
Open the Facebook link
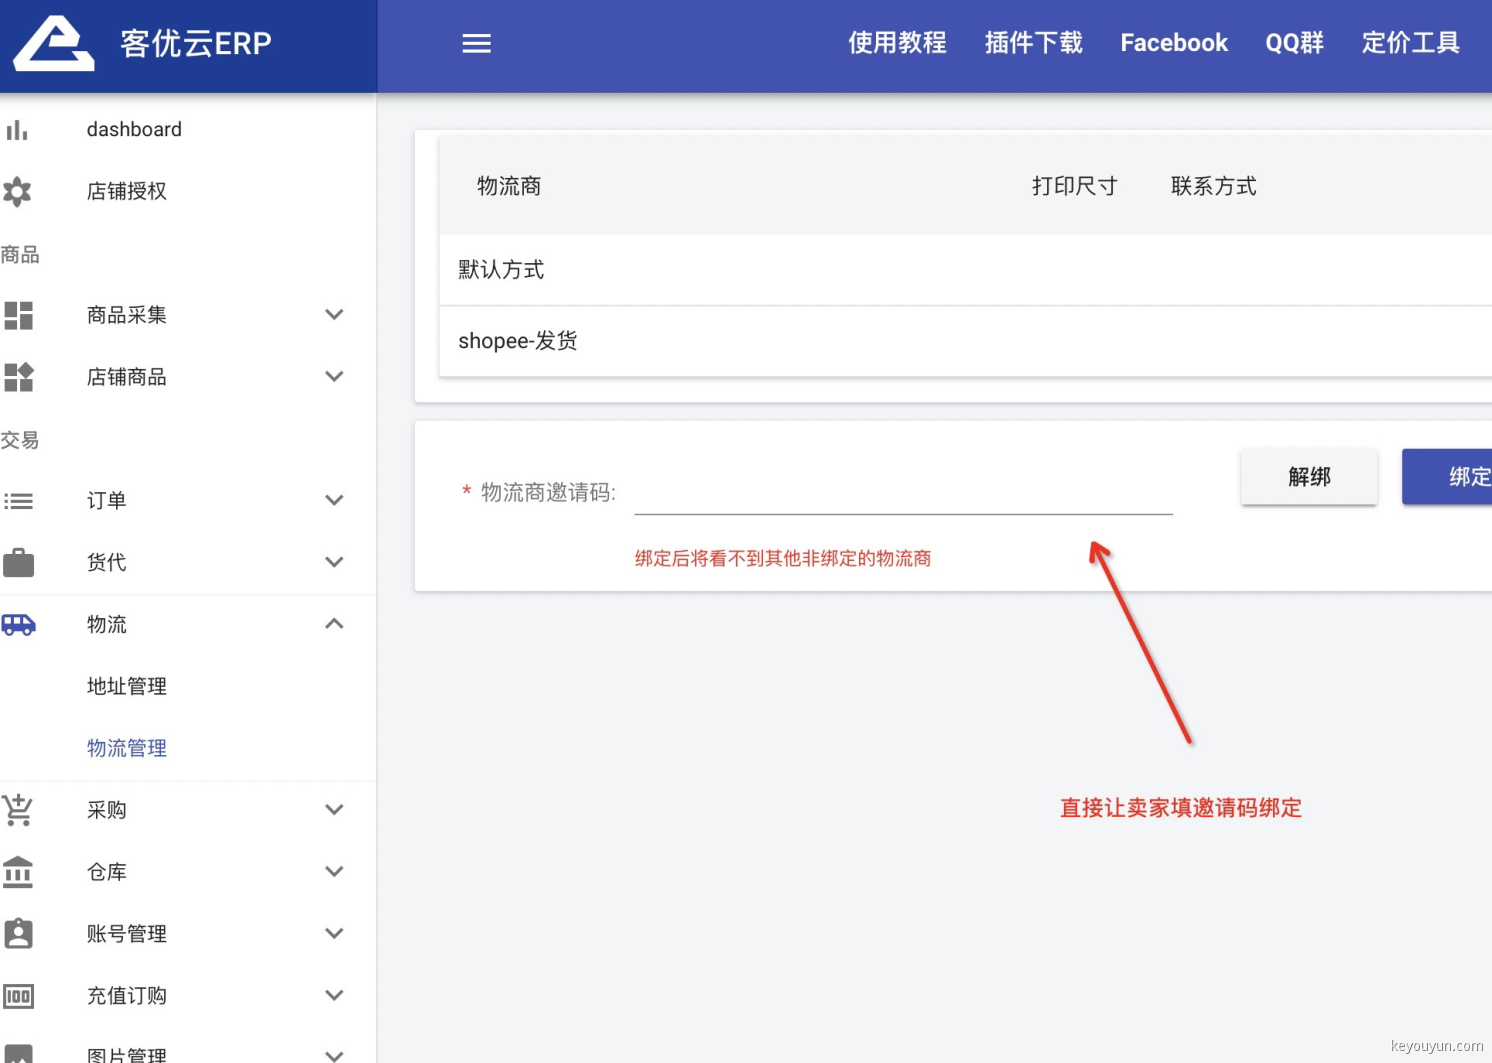pyautogui.click(x=1174, y=43)
